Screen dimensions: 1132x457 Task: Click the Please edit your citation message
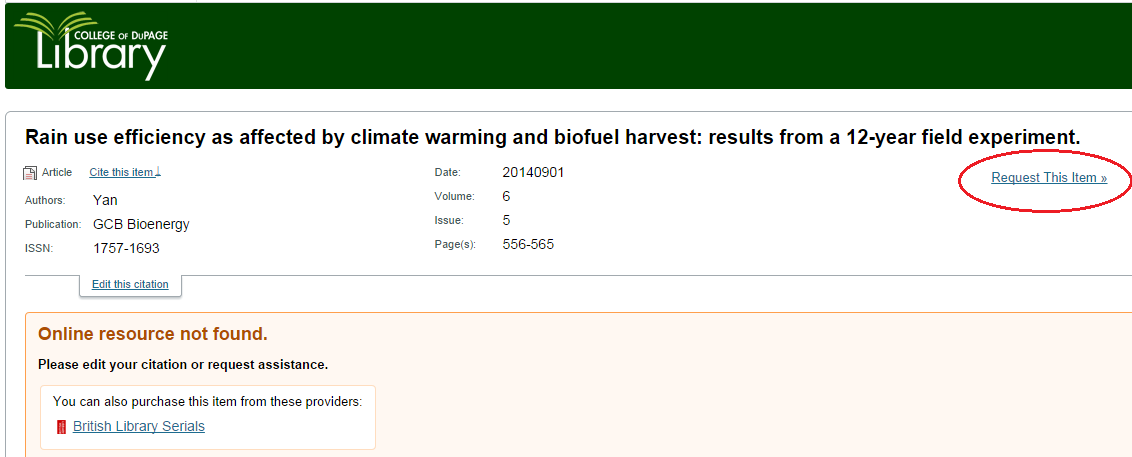tap(183, 365)
